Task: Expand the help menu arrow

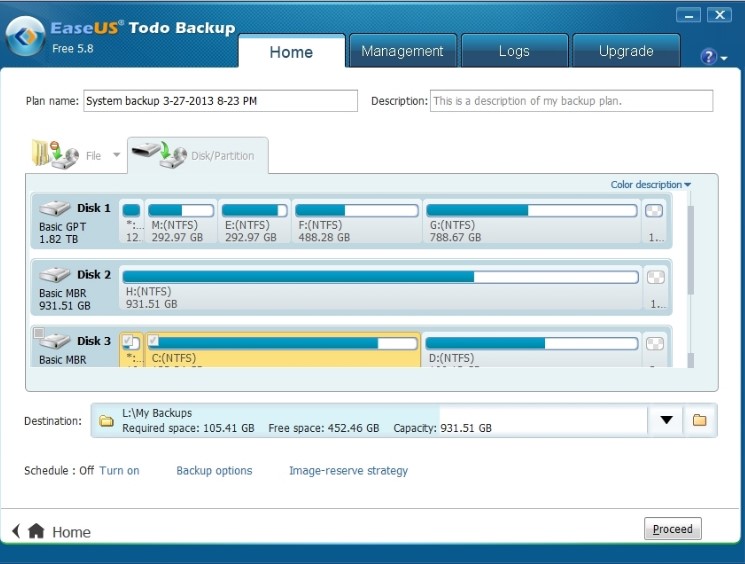Action: [724, 58]
